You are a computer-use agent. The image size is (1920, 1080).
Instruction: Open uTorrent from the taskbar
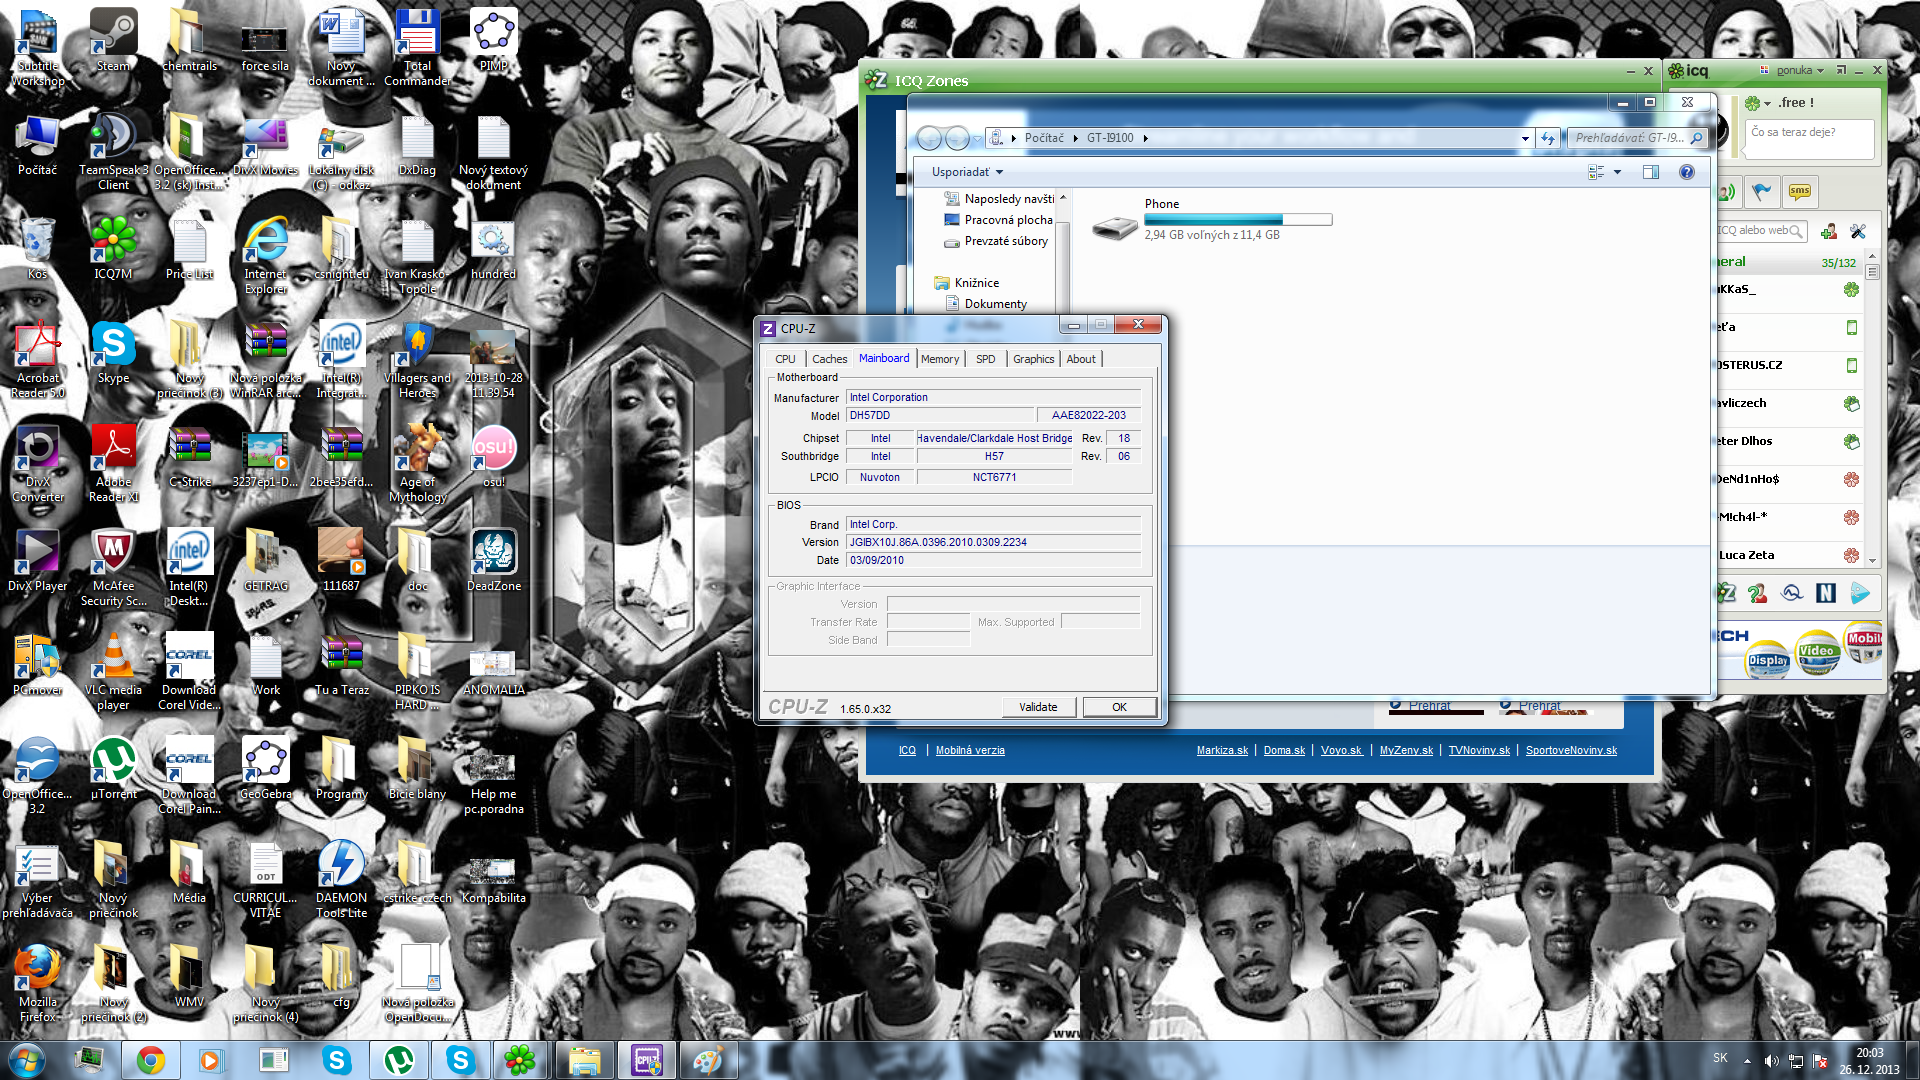coord(399,1060)
